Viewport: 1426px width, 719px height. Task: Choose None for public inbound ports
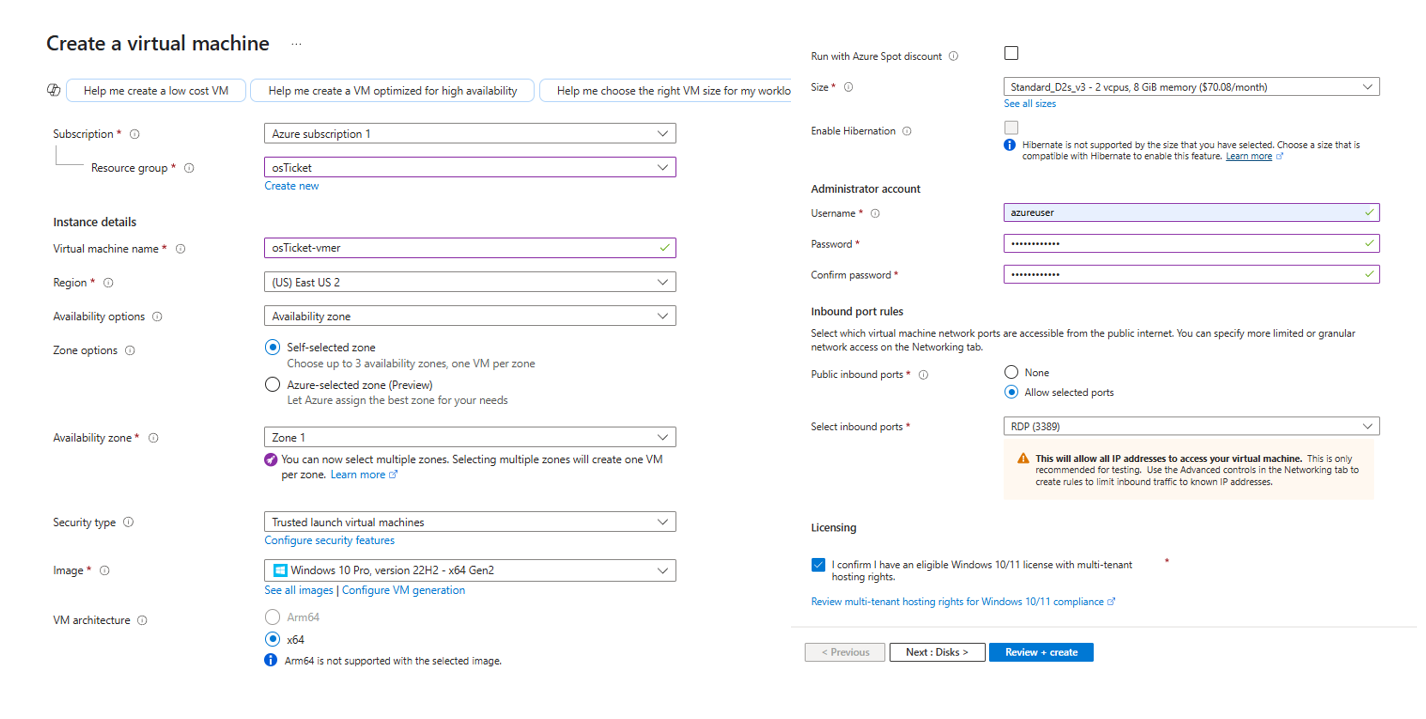point(1011,372)
